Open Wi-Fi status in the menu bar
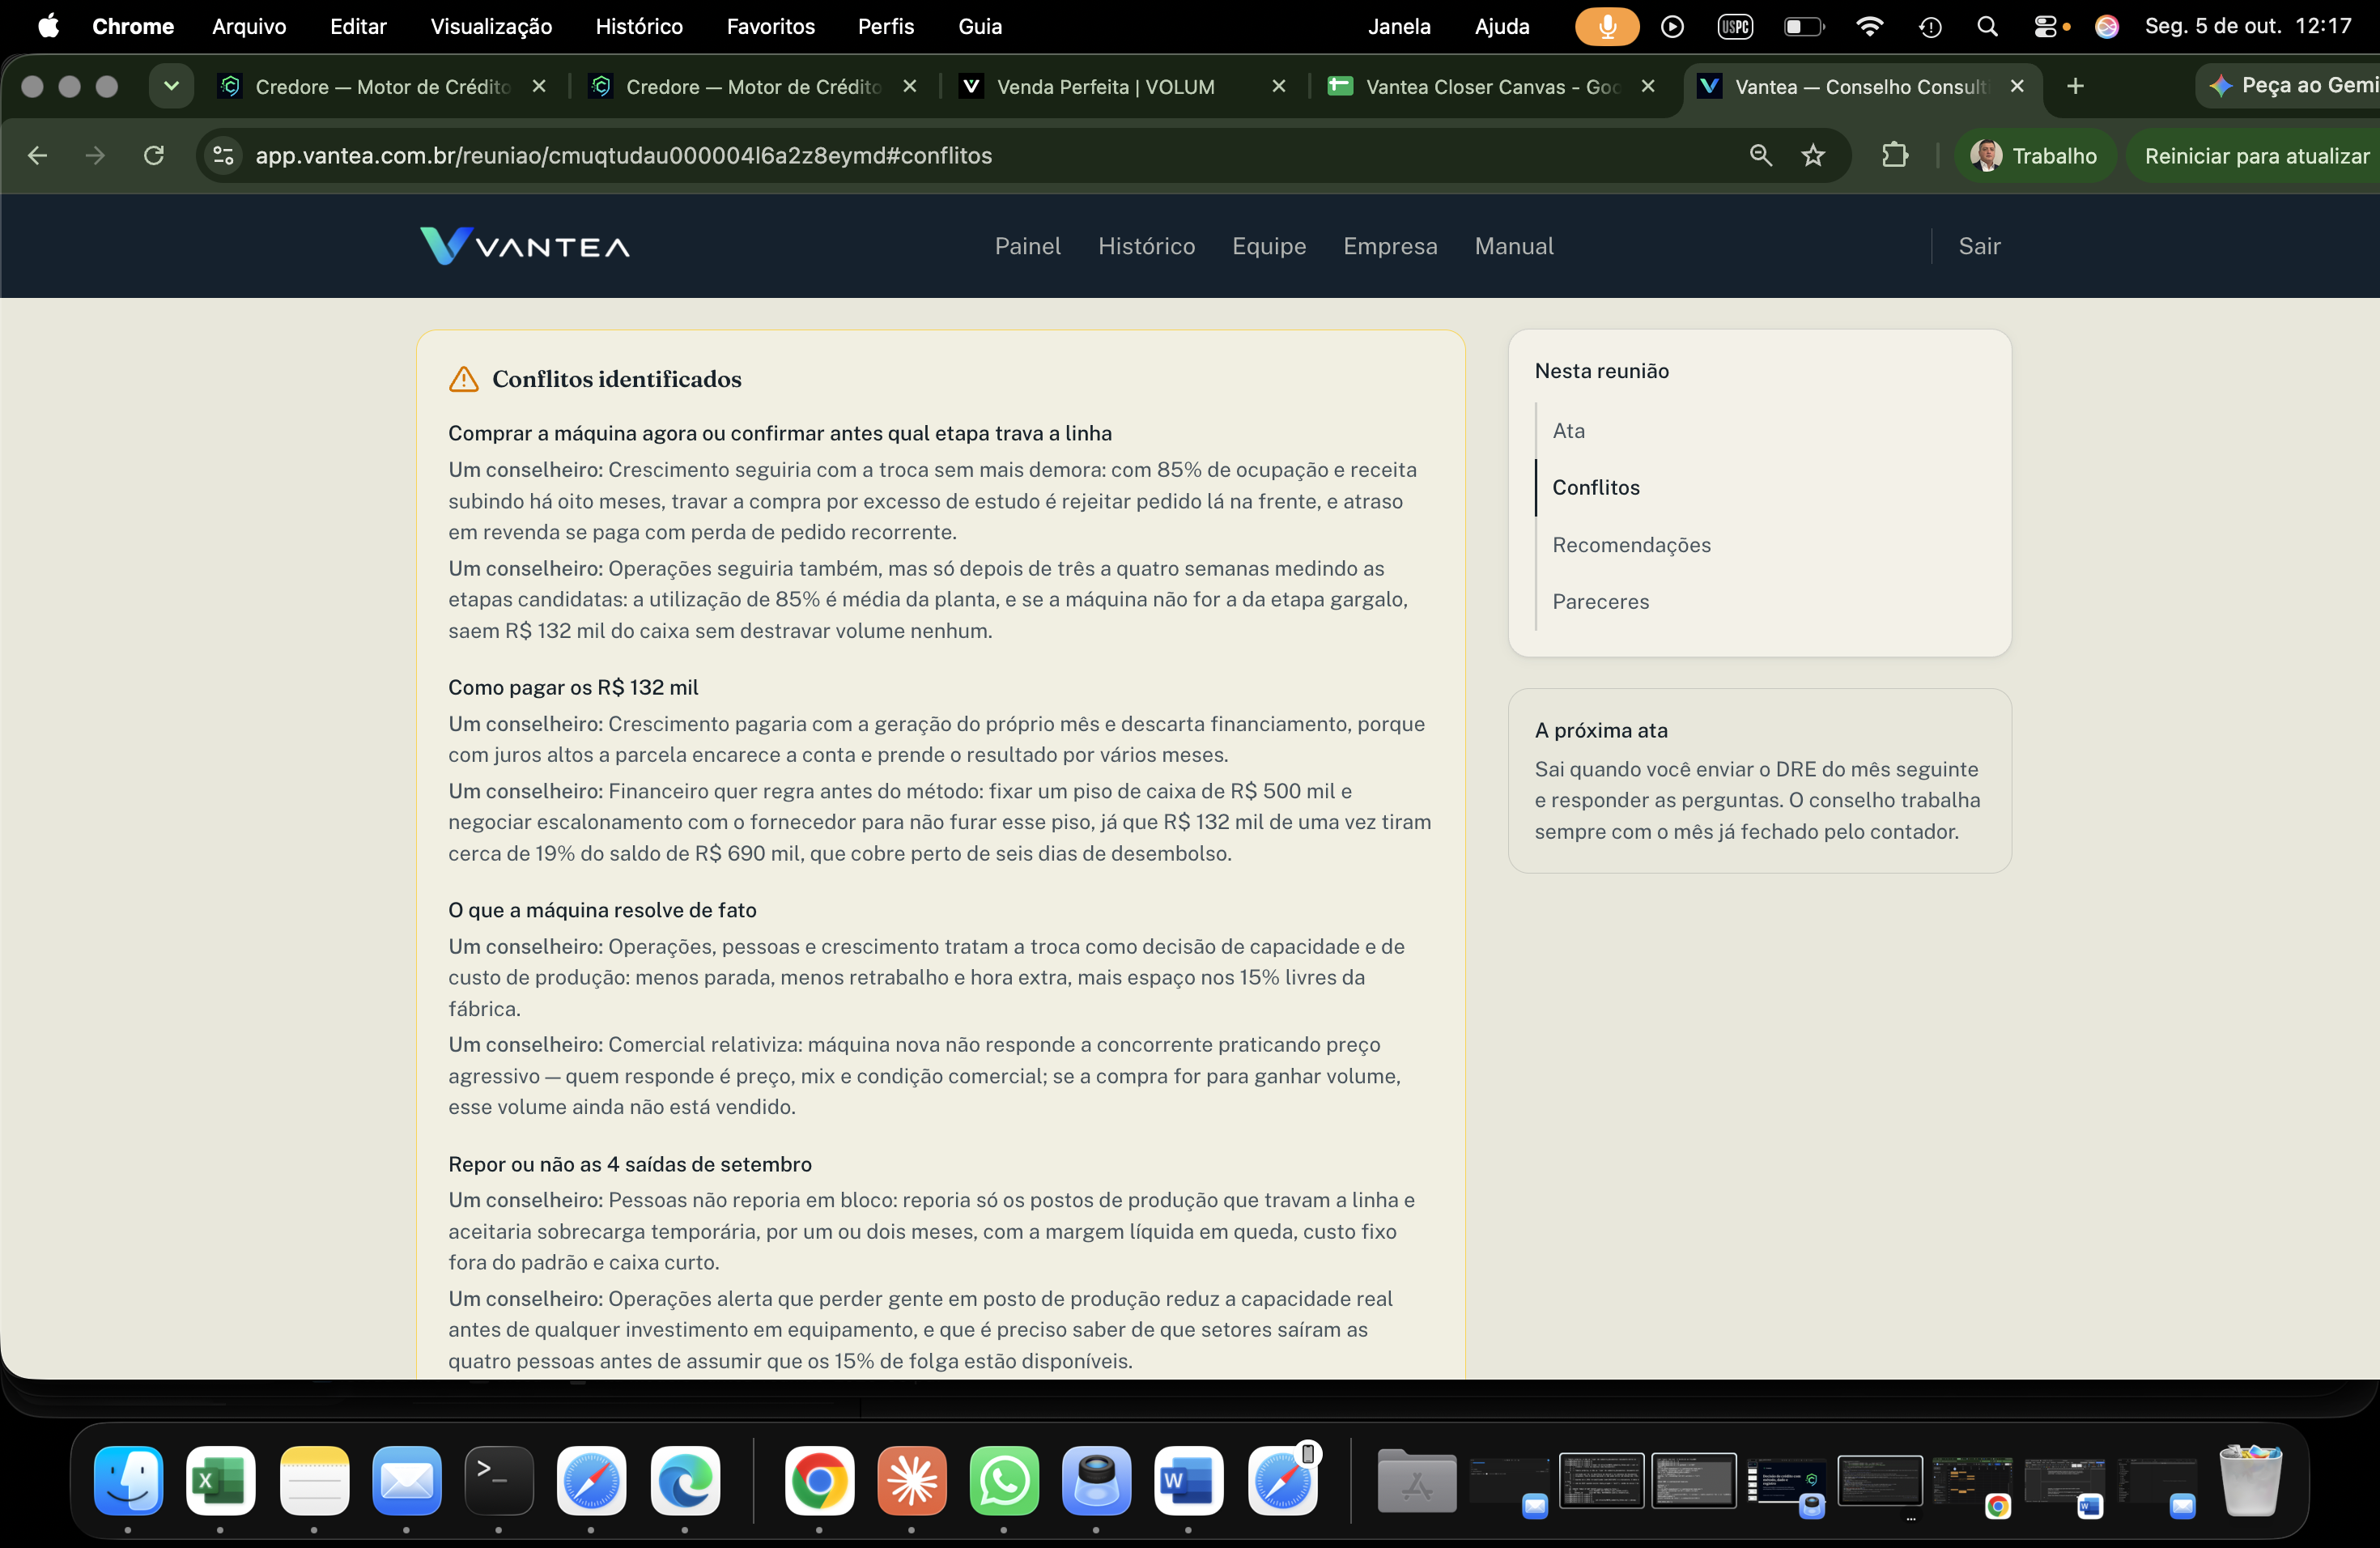This screenshot has height=1548, width=2380. 1869,27
